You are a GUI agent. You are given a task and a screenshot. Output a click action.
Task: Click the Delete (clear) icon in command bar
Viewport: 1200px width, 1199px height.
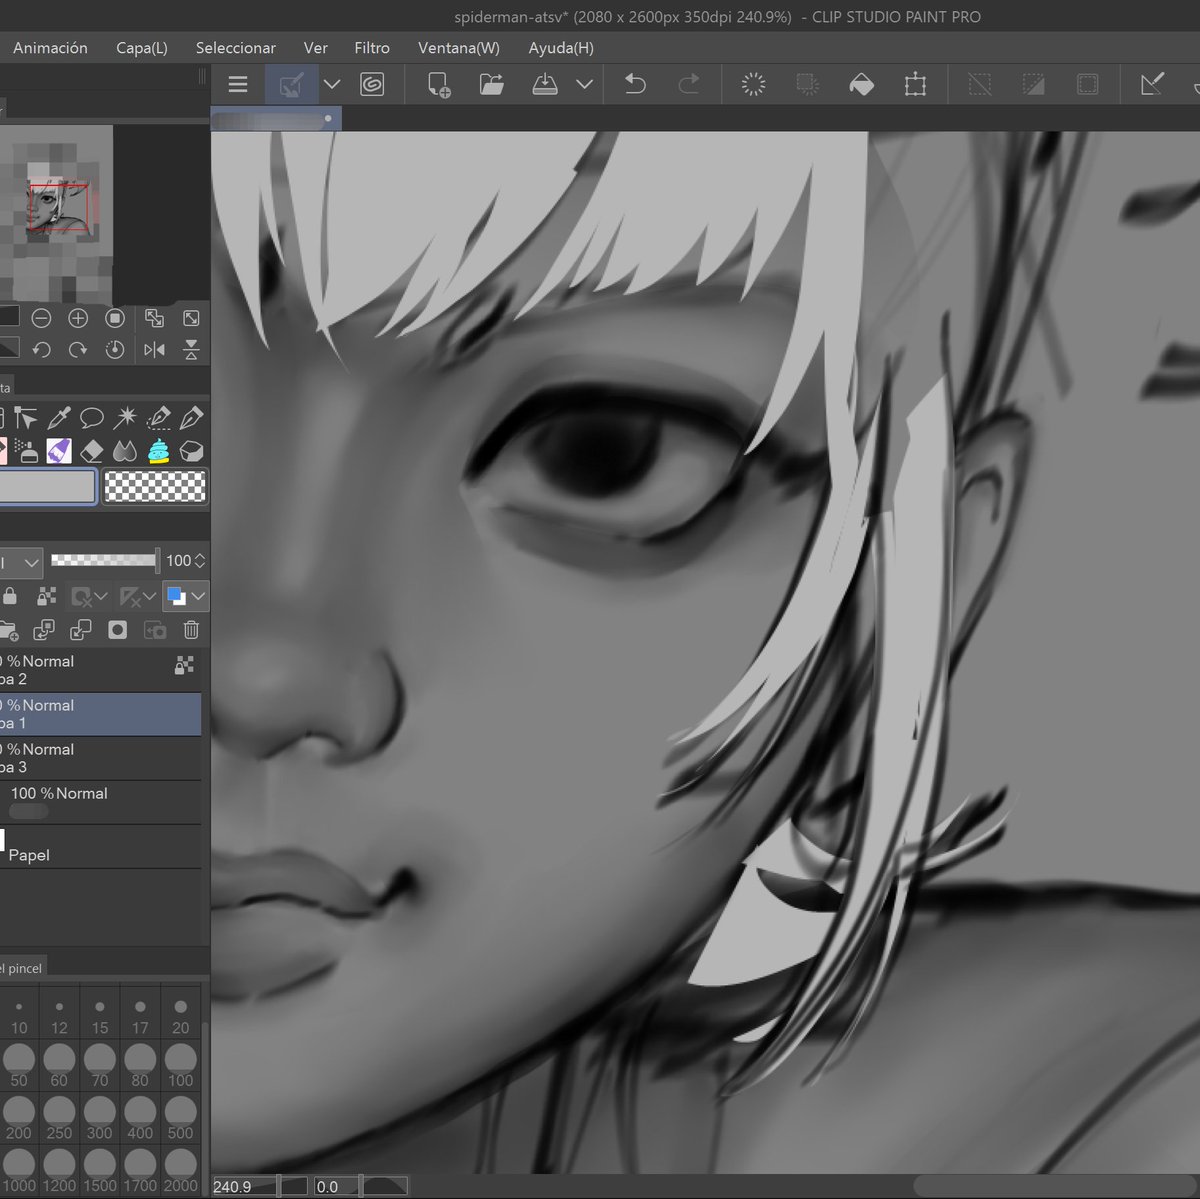click(753, 85)
